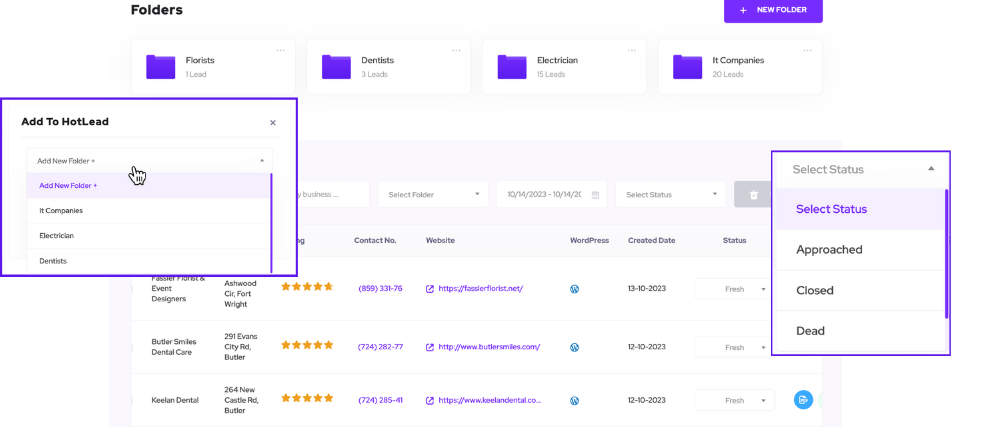Choose Approached from the status list

(x=829, y=250)
